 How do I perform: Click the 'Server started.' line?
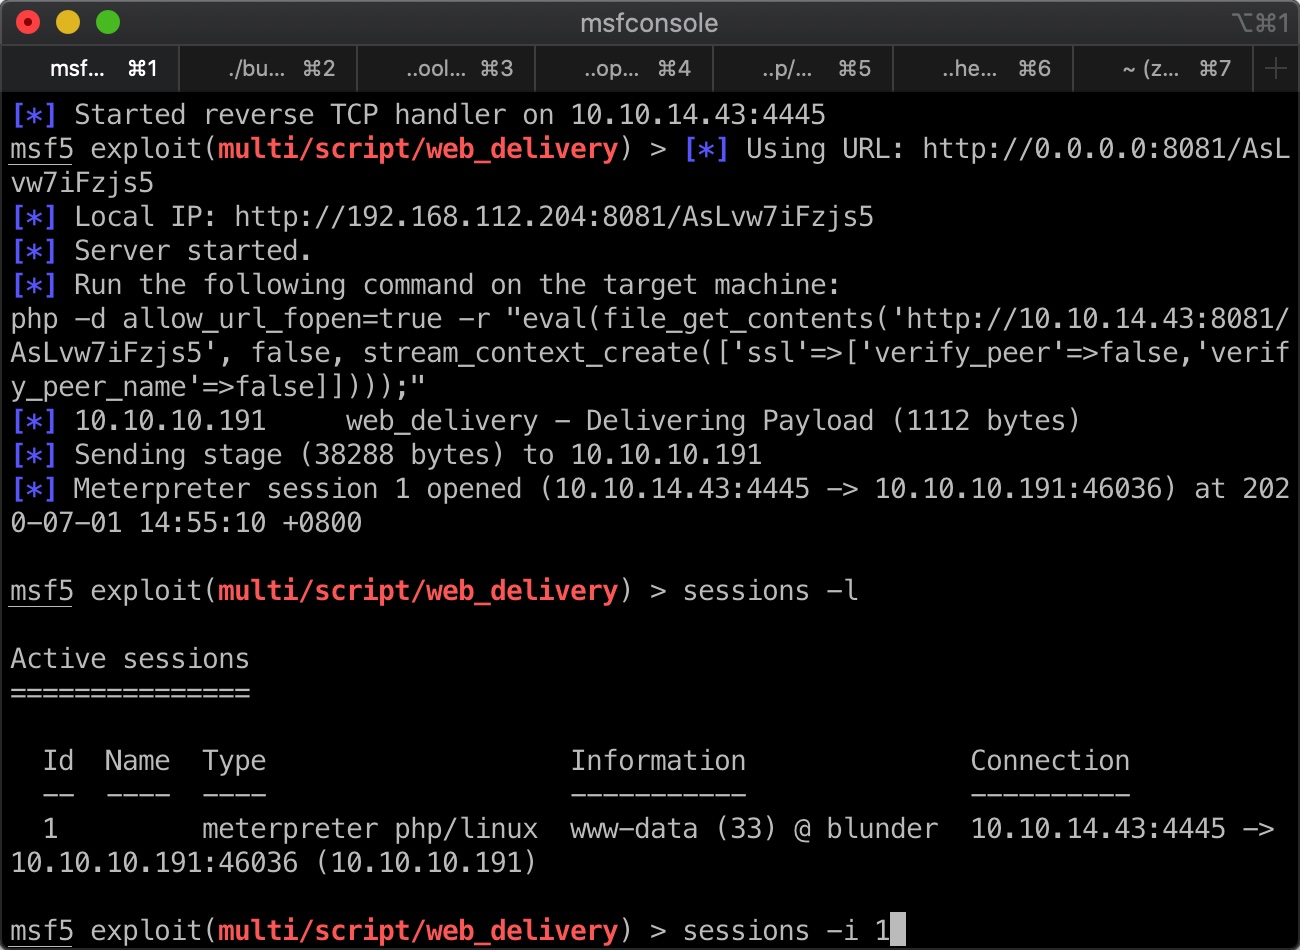161,251
